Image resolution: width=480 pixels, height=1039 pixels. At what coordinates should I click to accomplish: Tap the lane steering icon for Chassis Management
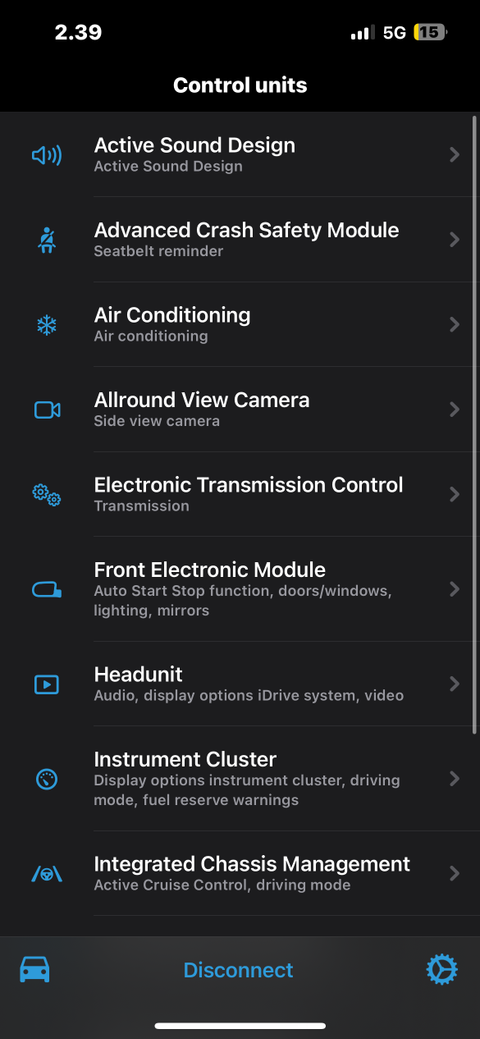point(46,874)
